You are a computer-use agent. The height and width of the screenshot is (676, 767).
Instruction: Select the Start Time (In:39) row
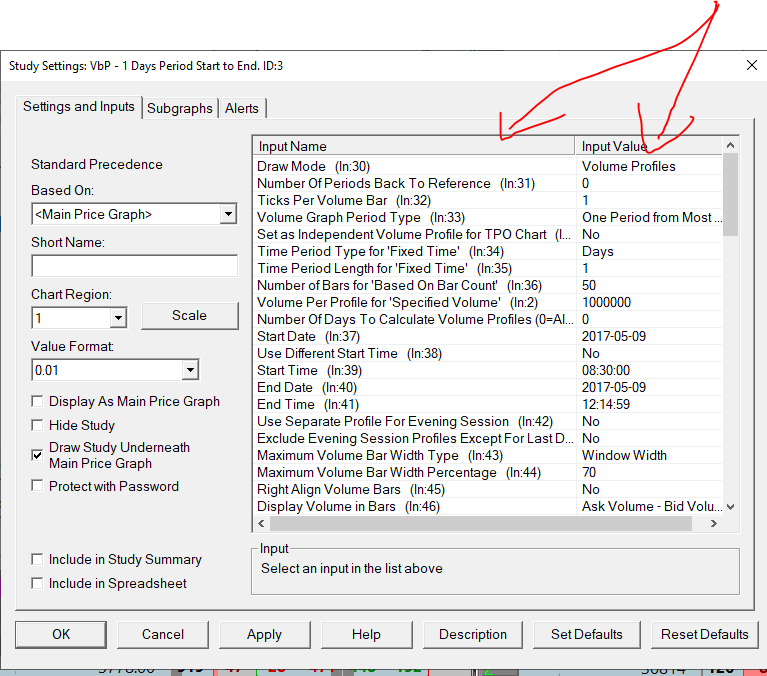[x=488, y=370]
